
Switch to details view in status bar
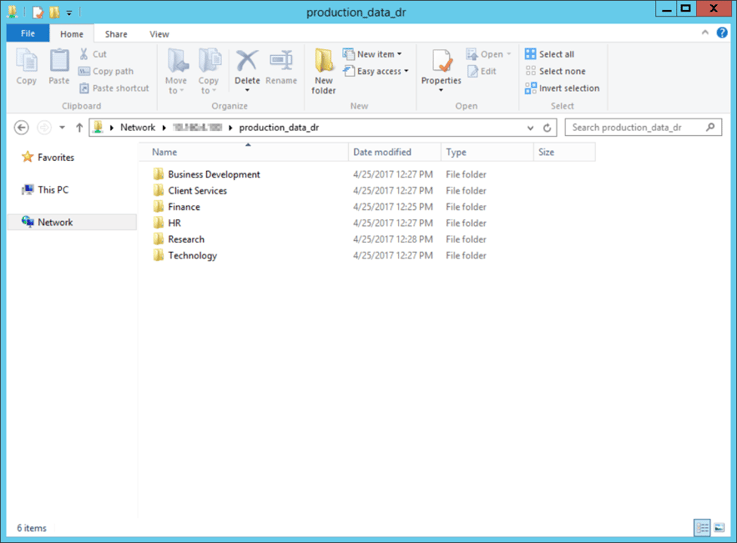pyautogui.click(x=703, y=528)
